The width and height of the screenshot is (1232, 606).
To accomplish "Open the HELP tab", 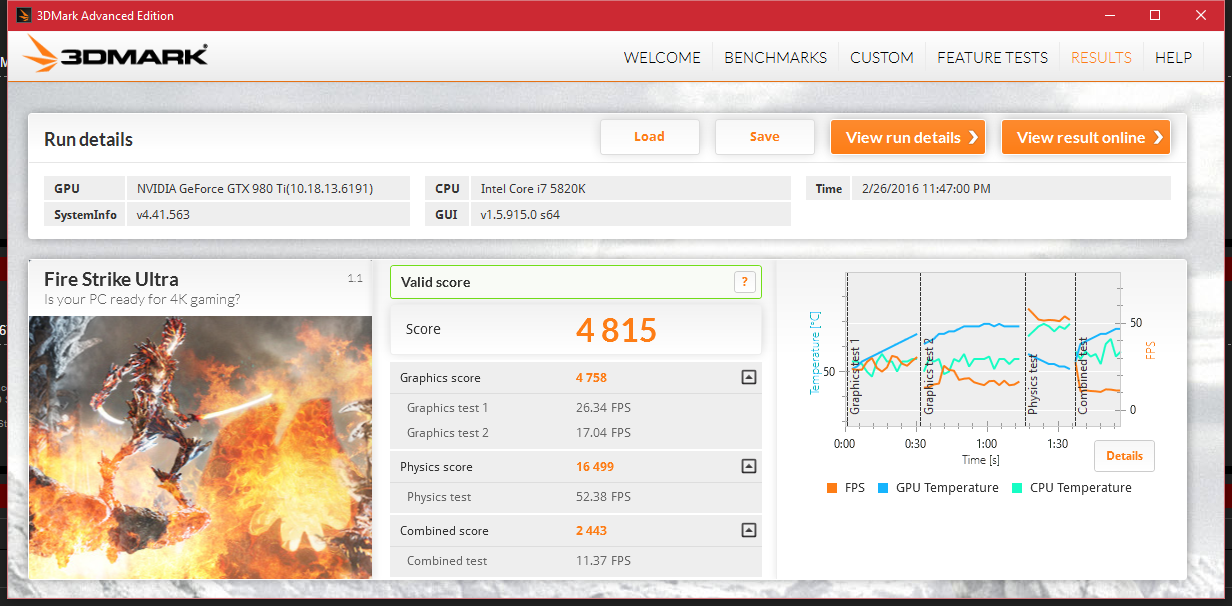I will 1173,57.
